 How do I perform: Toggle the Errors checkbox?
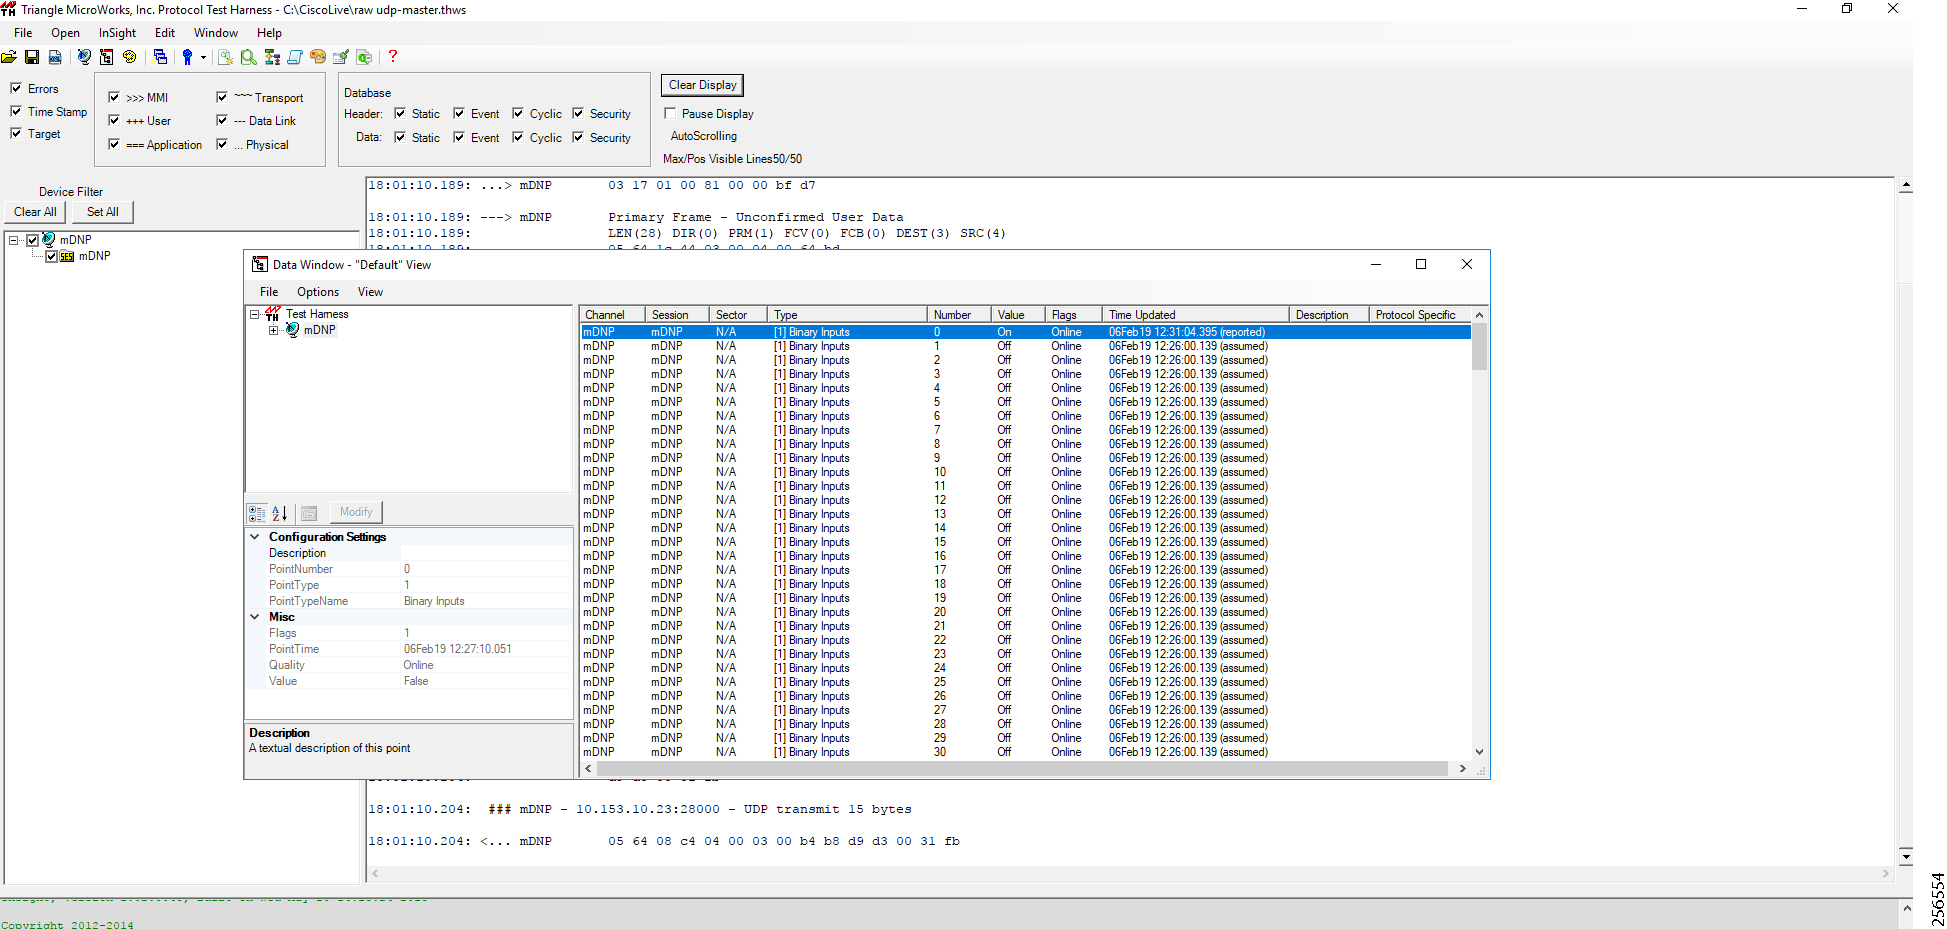click(x=16, y=88)
